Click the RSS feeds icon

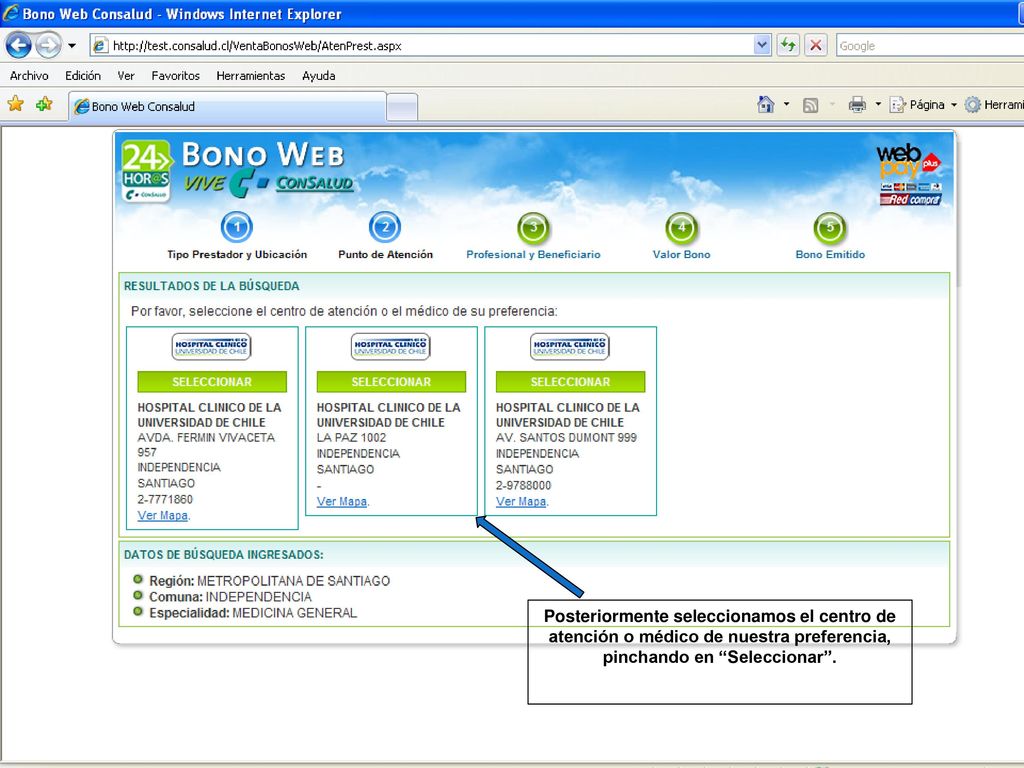point(810,105)
